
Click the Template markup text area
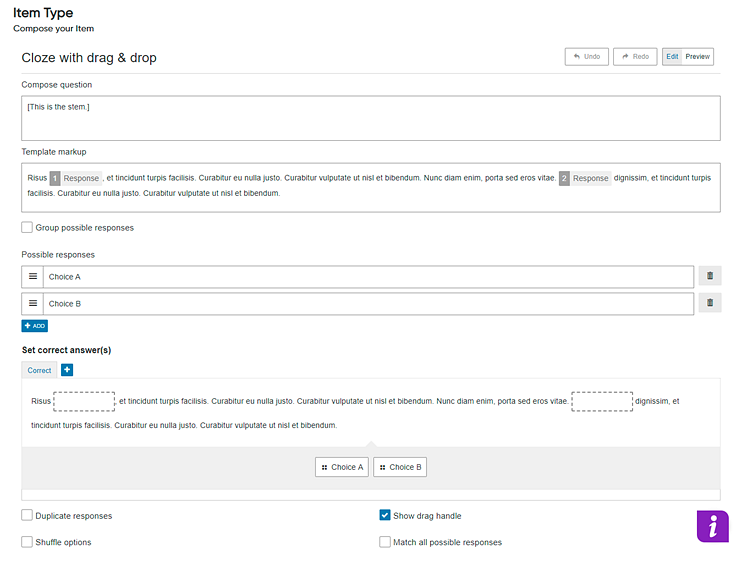(371, 187)
